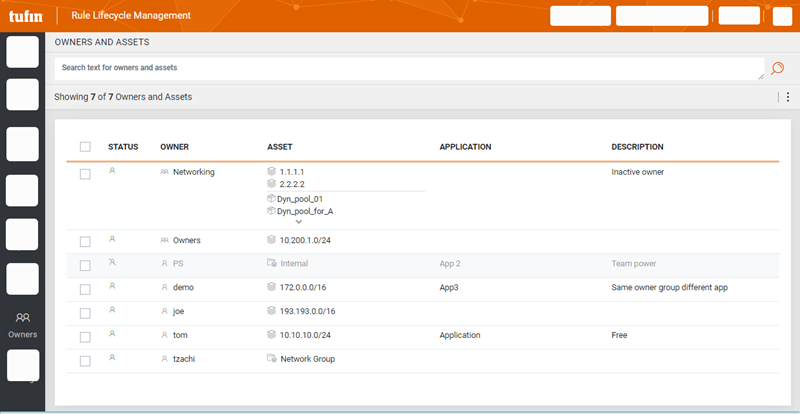Click the network icon next to 172.0.0.0/16

coord(271,287)
